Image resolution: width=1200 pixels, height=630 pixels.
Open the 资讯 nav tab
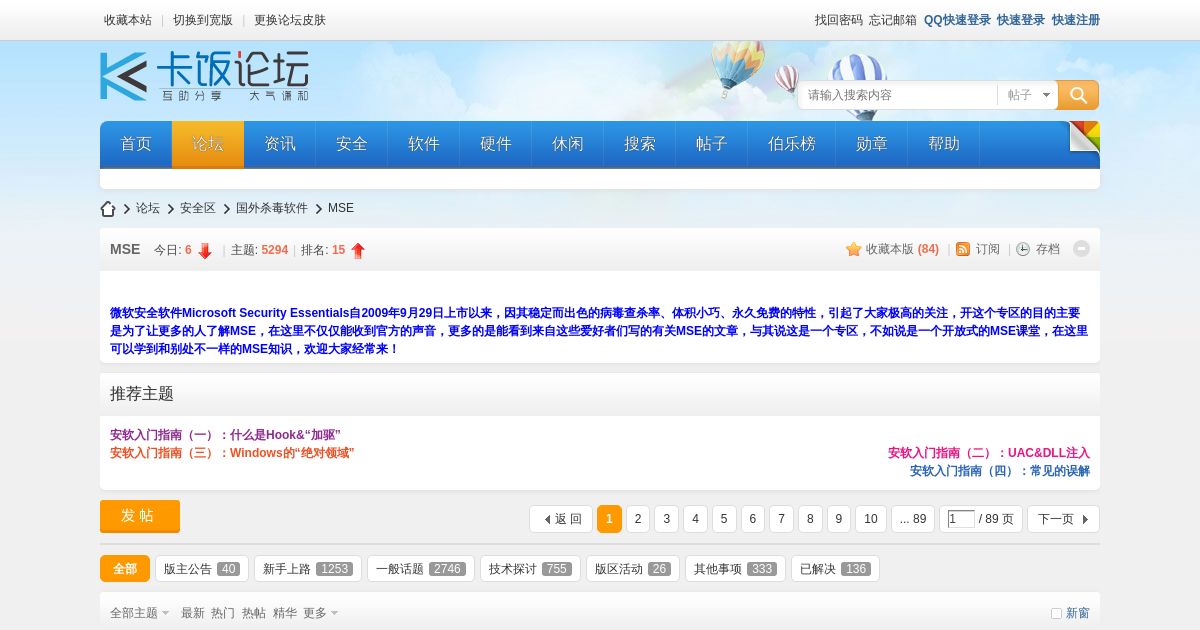pyautogui.click(x=280, y=144)
